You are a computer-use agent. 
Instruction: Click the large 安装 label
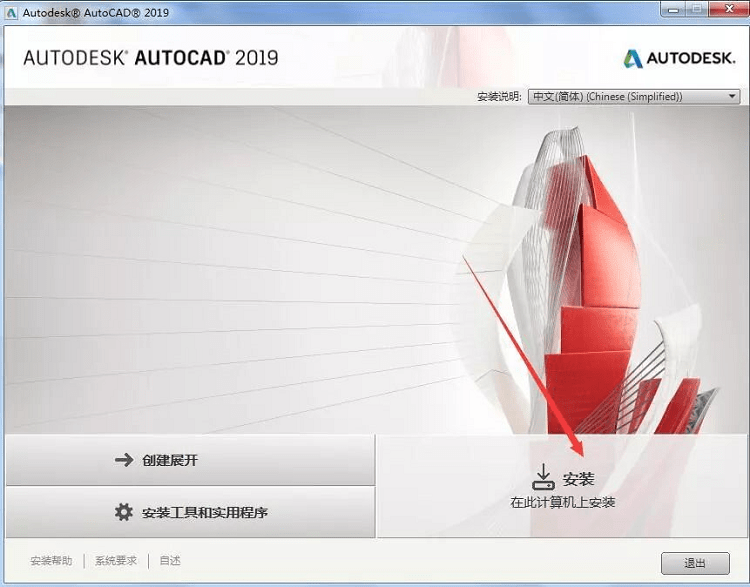pos(579,478)
